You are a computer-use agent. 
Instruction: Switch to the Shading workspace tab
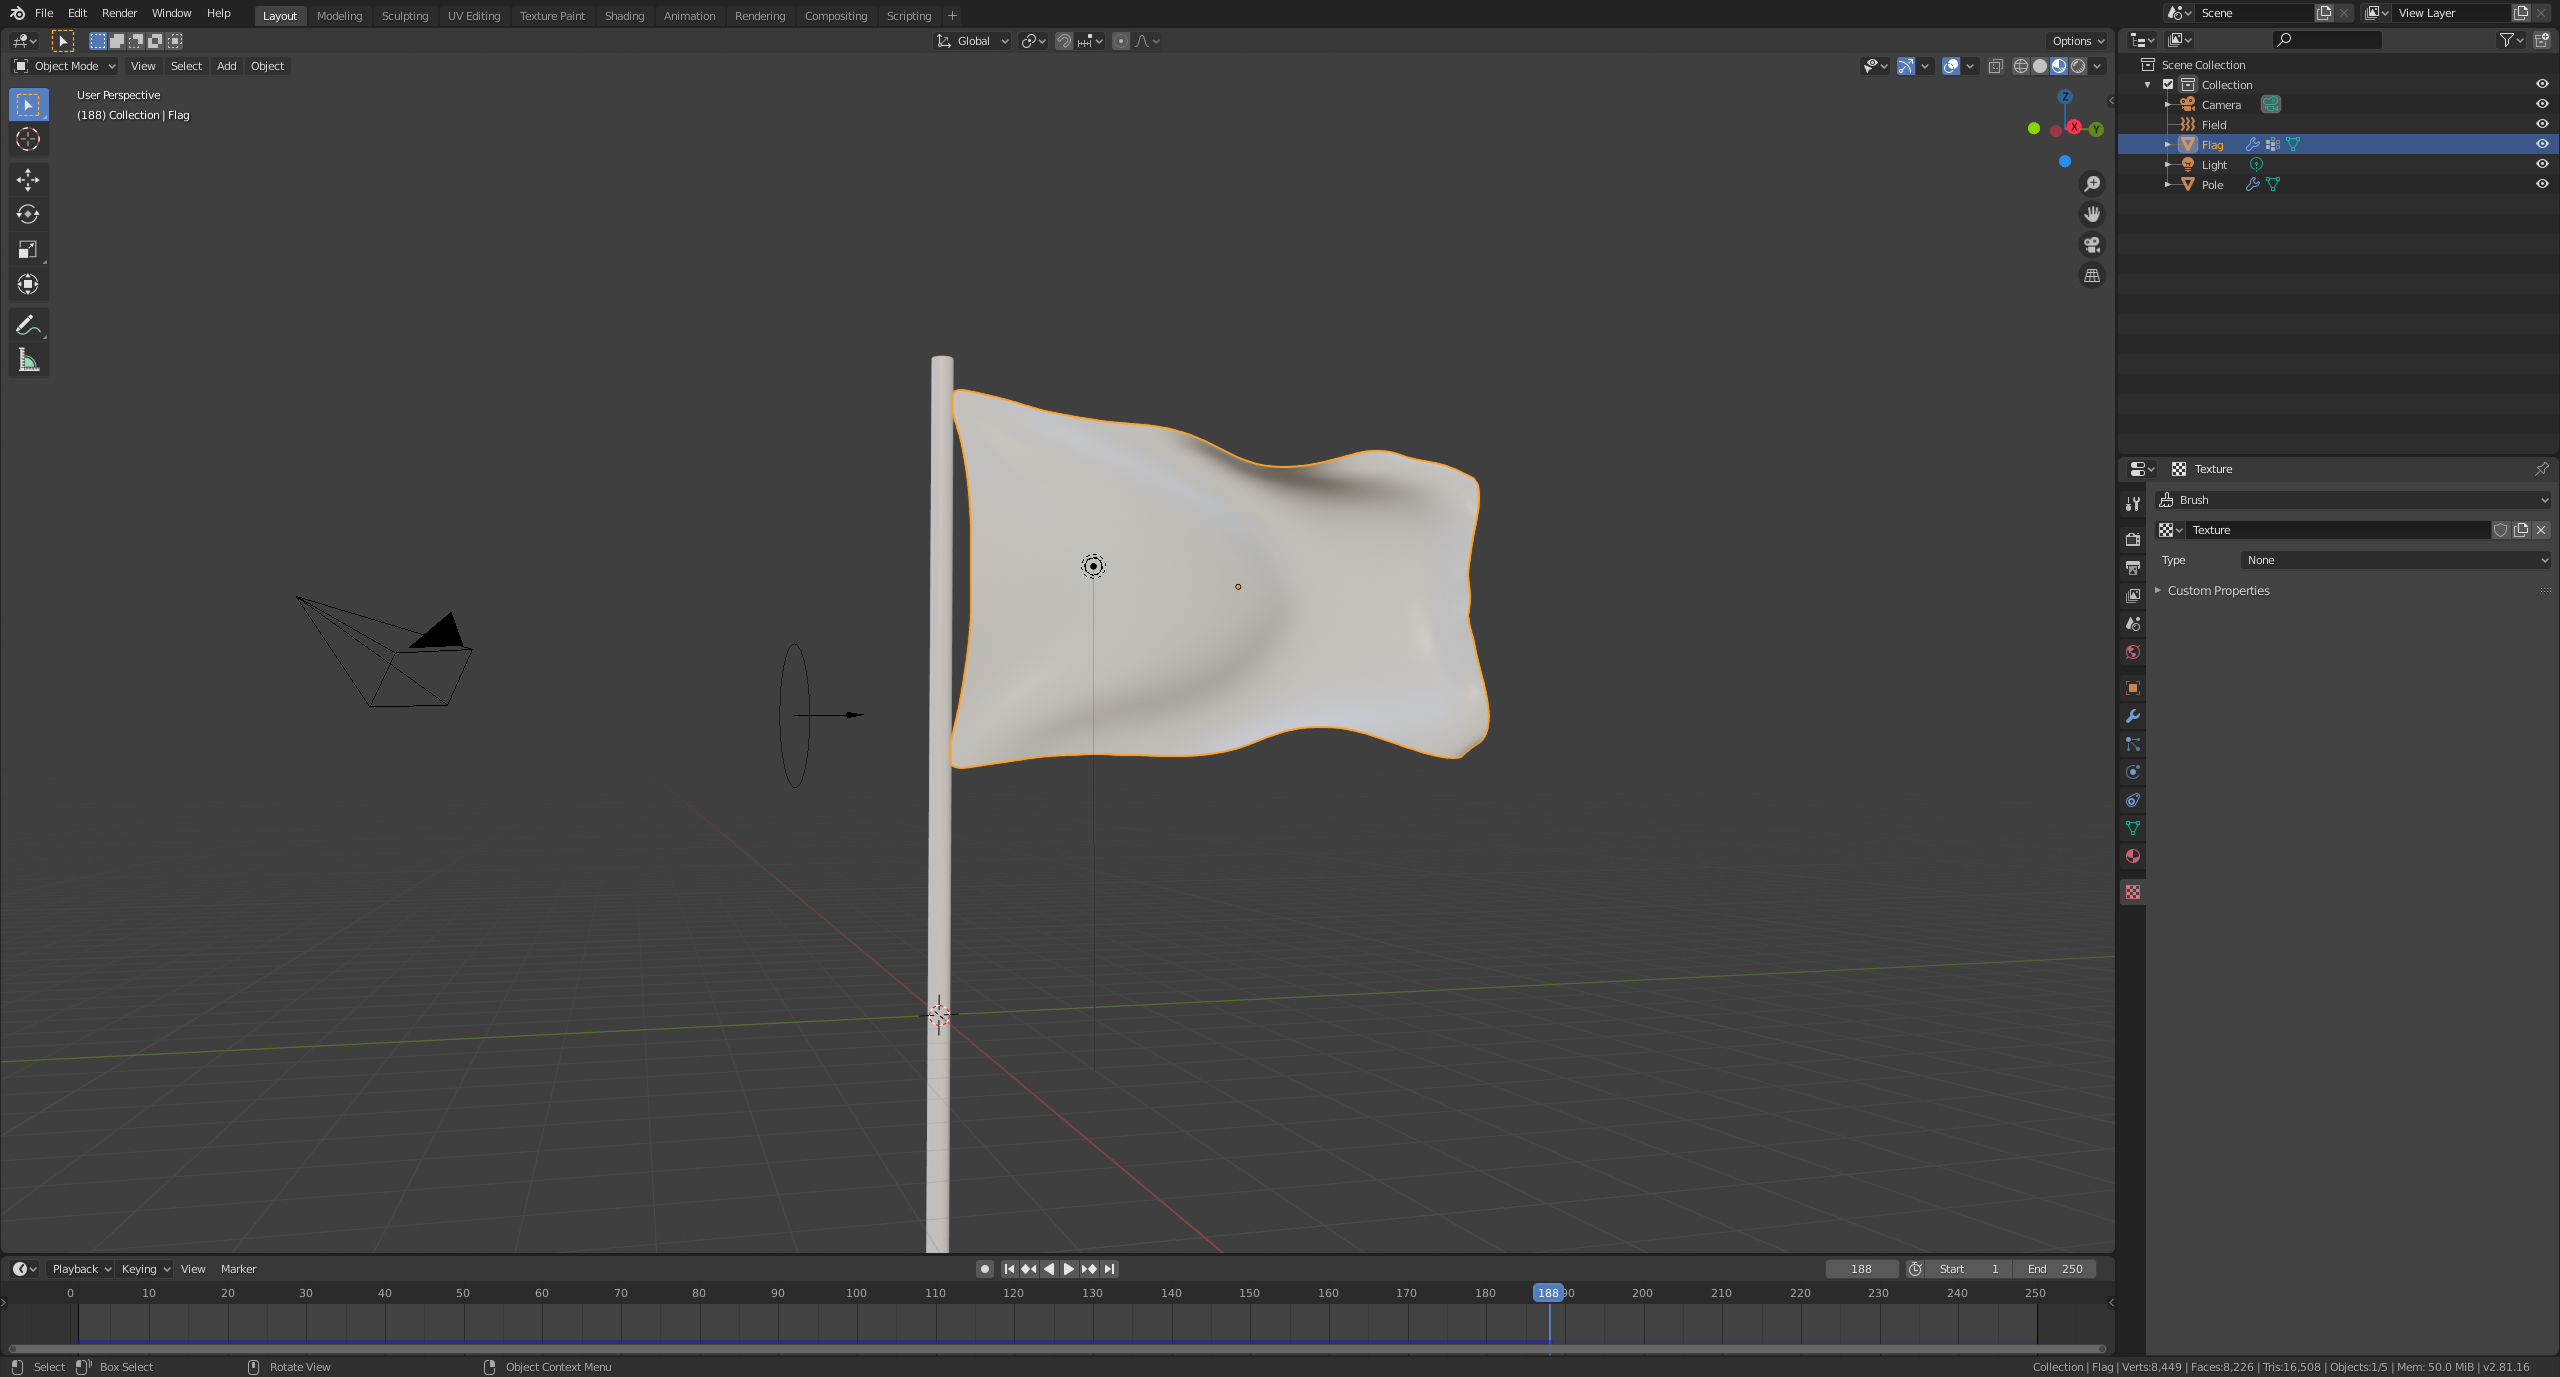[624, 16]
